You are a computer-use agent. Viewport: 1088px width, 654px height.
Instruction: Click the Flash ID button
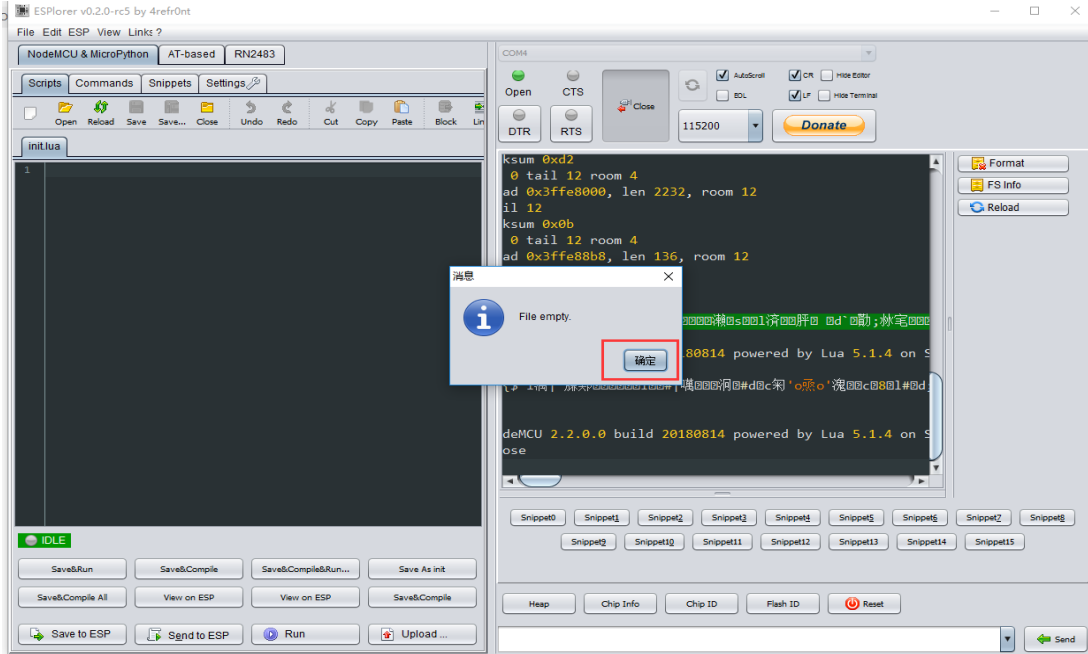click(x=783, y=604)
